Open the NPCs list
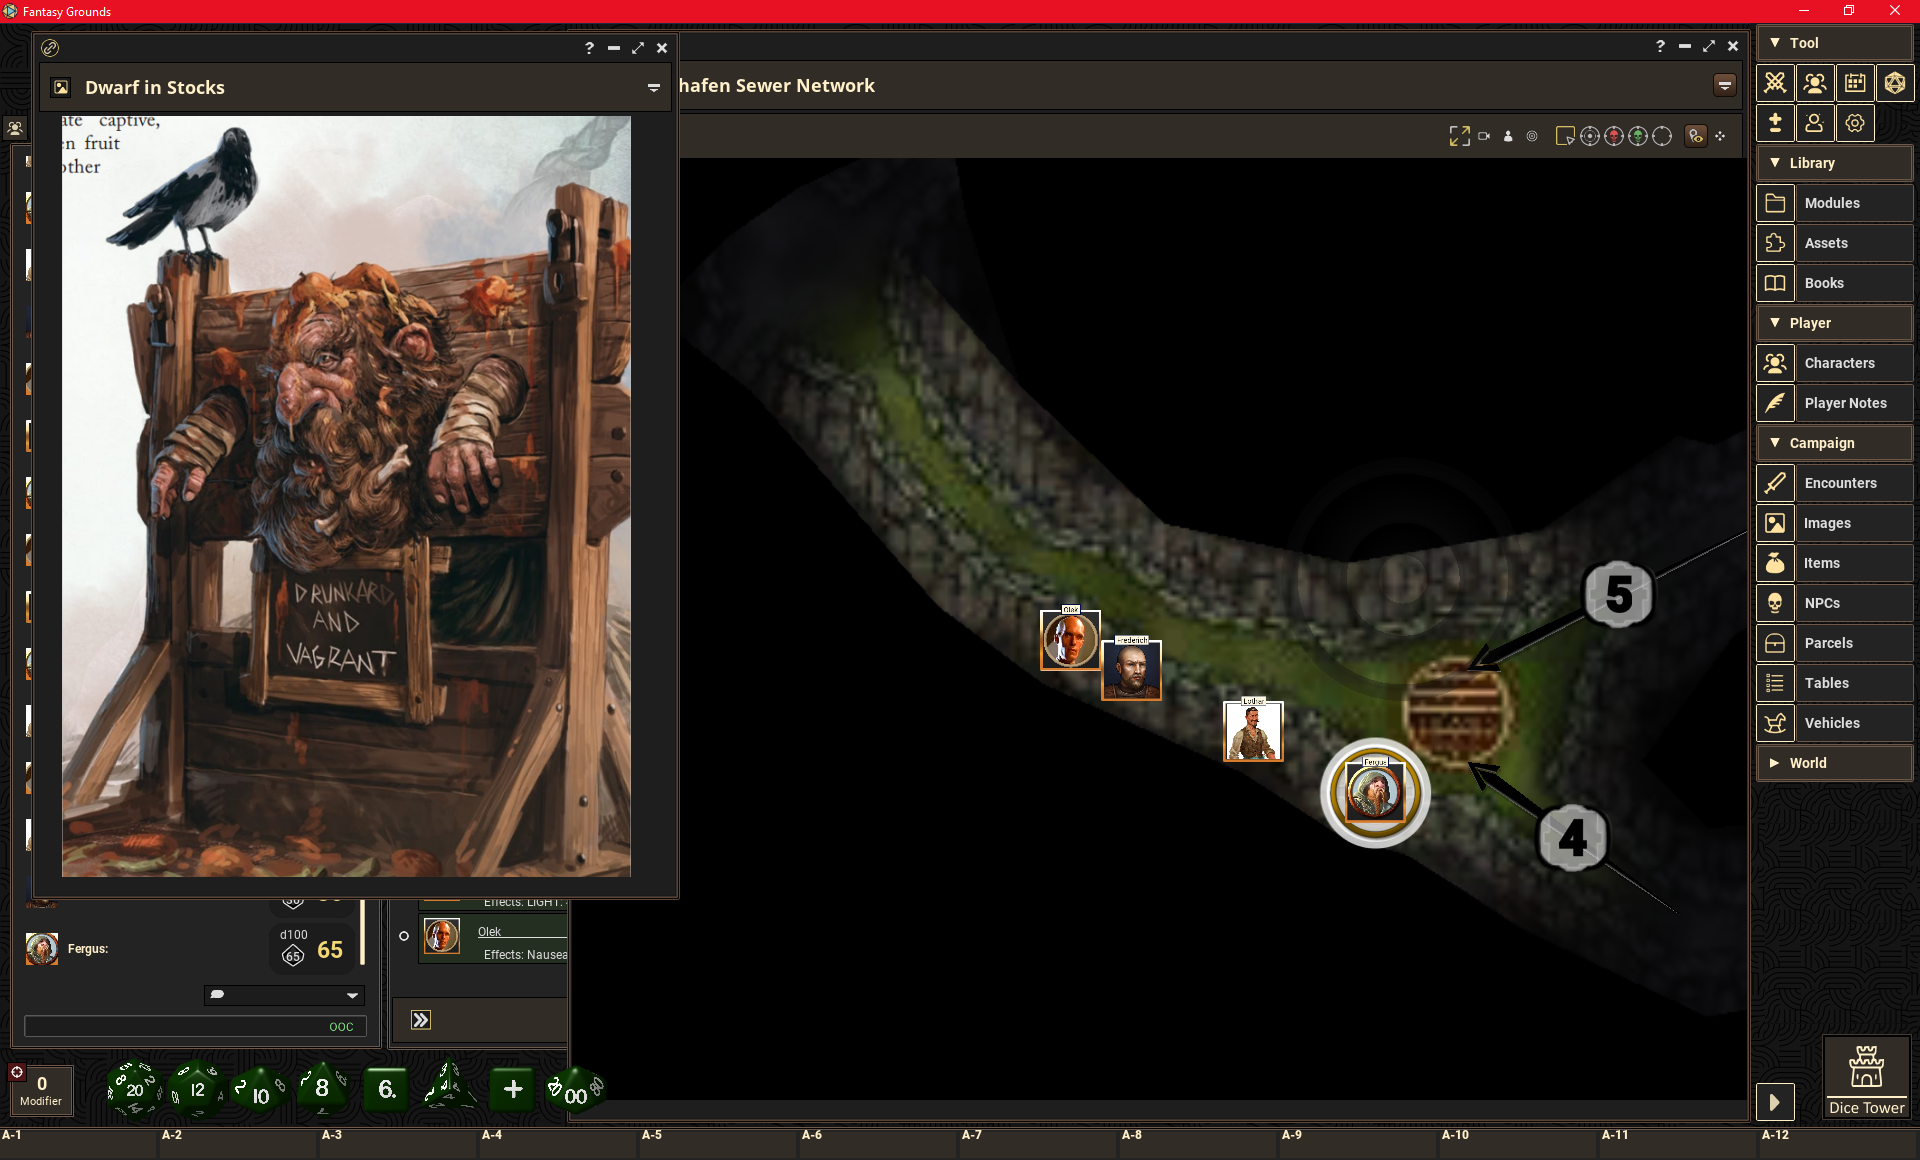1920x1160 pixels. 1834,603
